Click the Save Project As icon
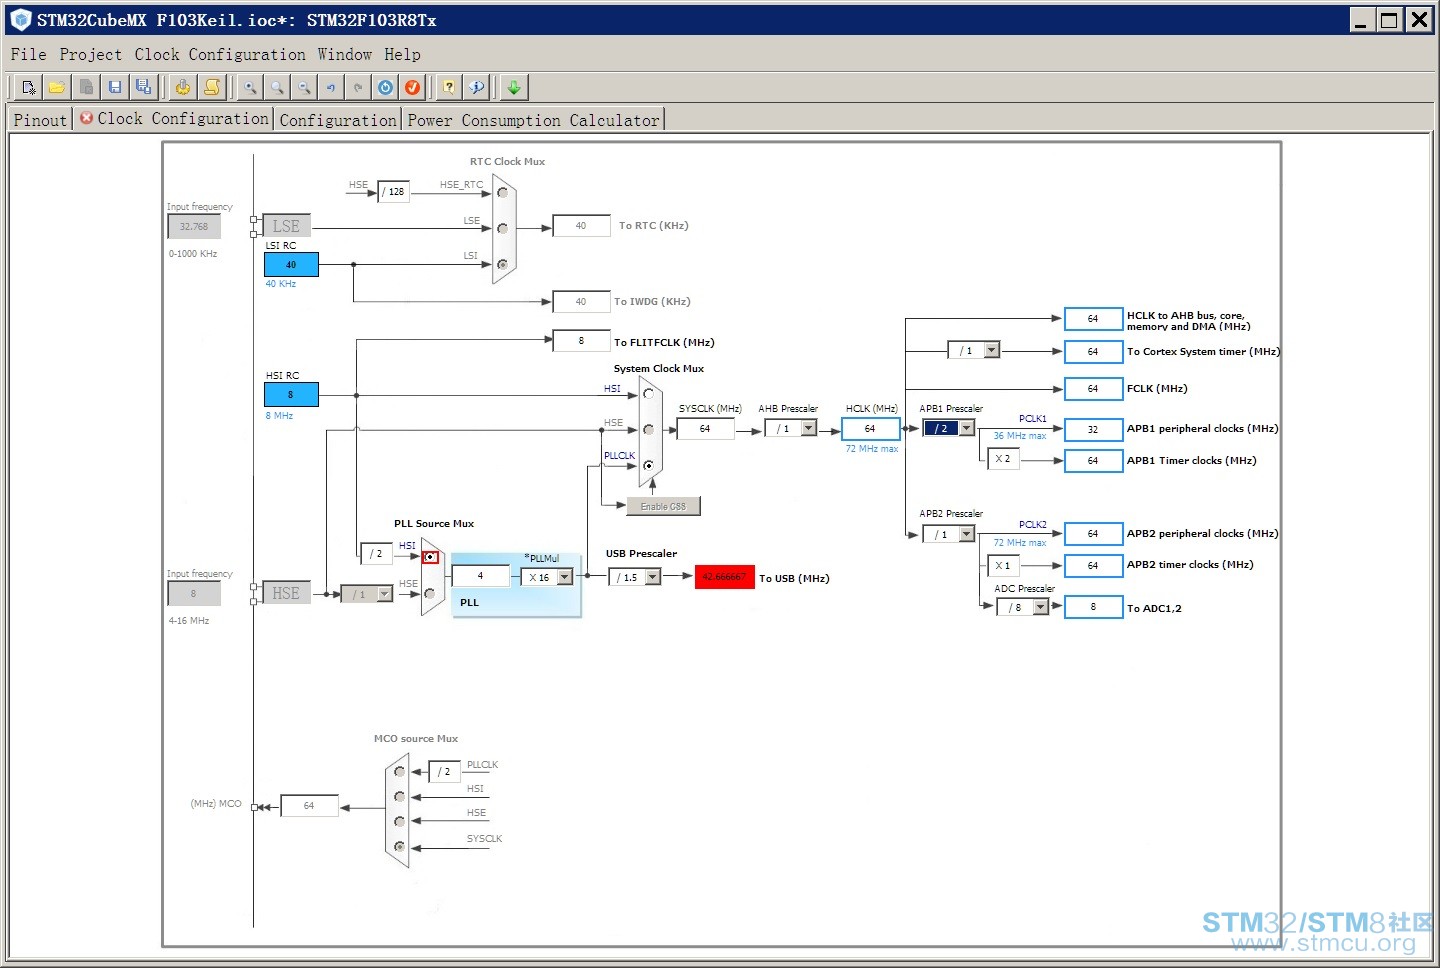 [143, 88]
